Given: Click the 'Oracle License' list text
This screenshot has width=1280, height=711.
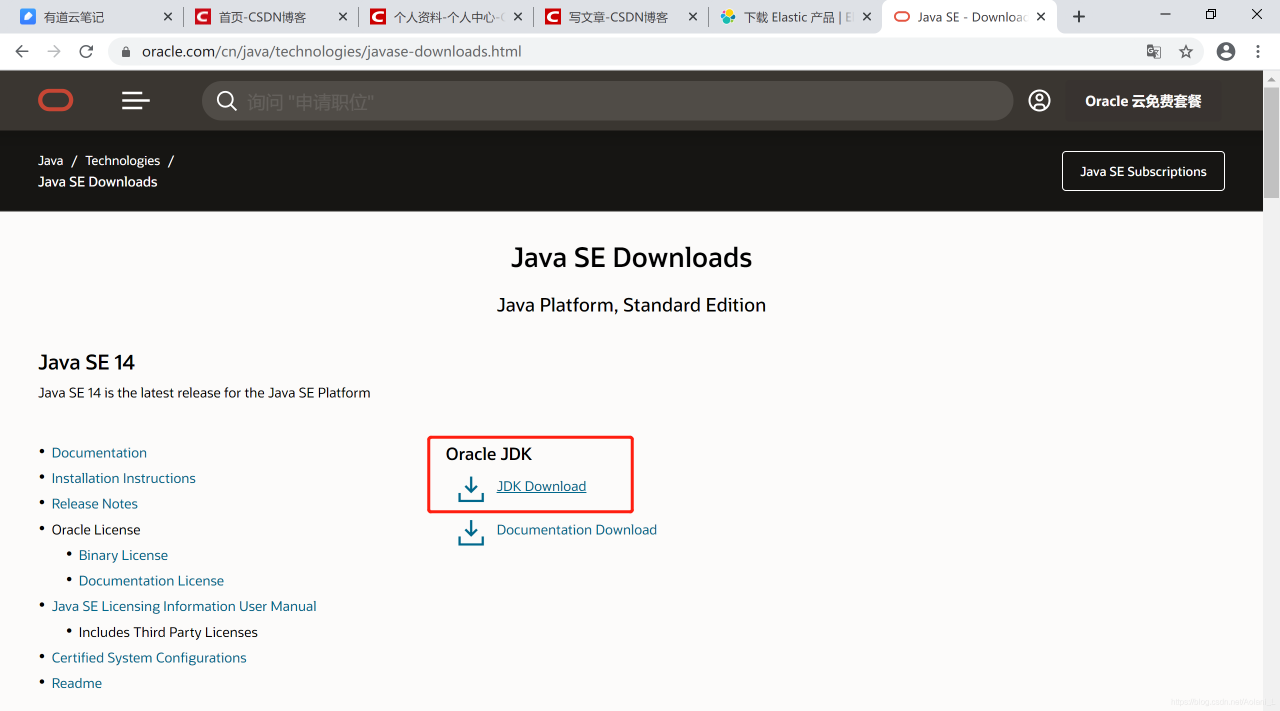Looking at the screenshot, I should 96,530.
